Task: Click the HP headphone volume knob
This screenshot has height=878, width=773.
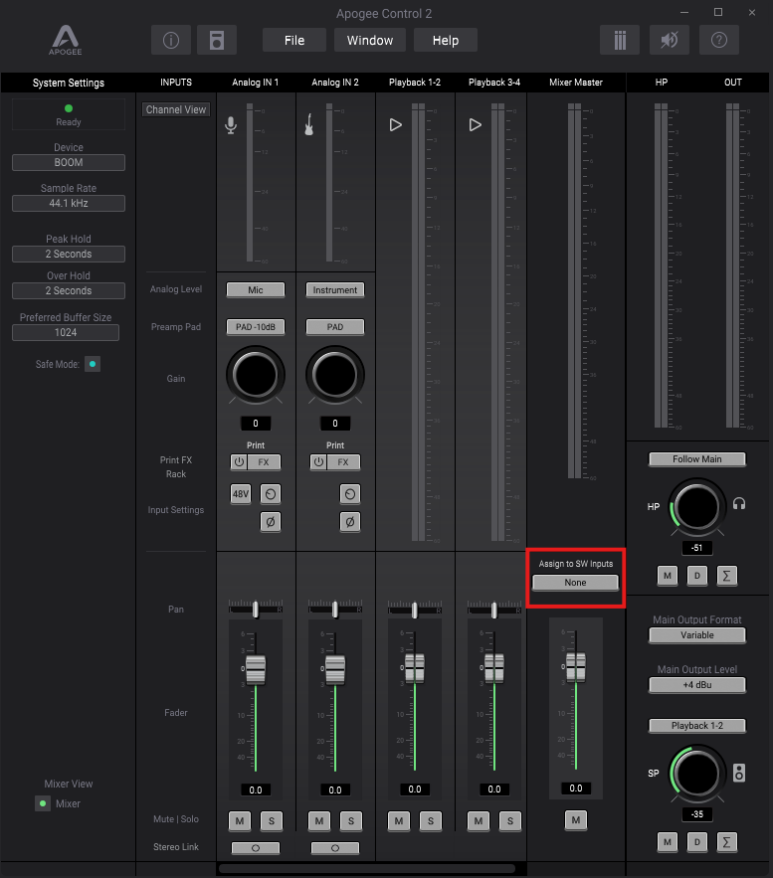Action: click(697, 507)
